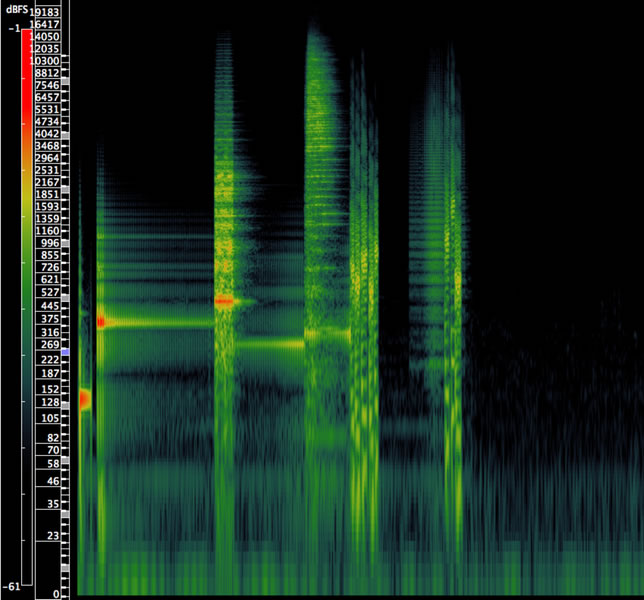Click the 2167 Hz frequency scale label
This screenshot has width=644, height=600.
pyautogui.click(x=47, y=182)
